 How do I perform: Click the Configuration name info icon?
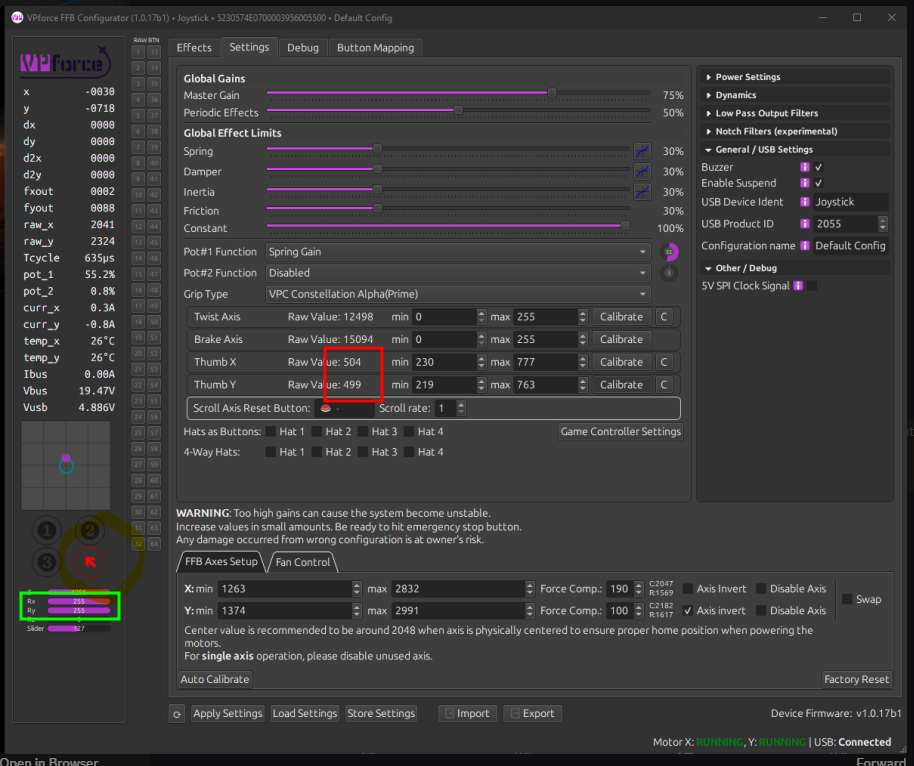805,245
